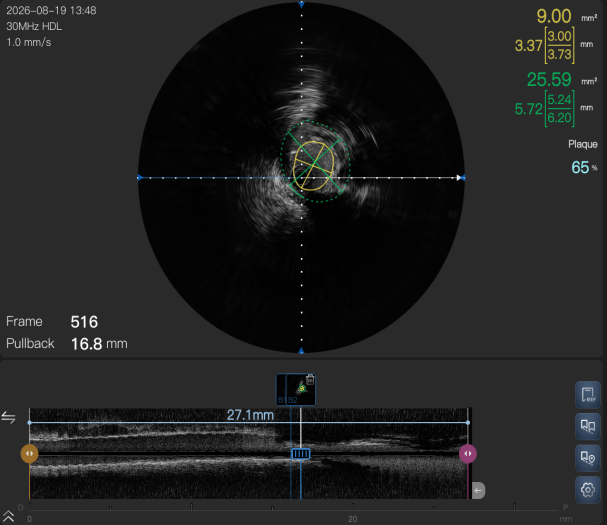Click the bookmark with location pin button
Image resolution: width=607 pixels, height=525 pixels.
tap(588, 458)
